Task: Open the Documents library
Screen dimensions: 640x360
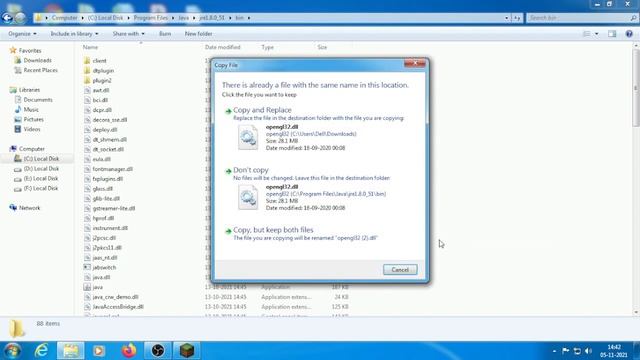Action: point(38,100)
